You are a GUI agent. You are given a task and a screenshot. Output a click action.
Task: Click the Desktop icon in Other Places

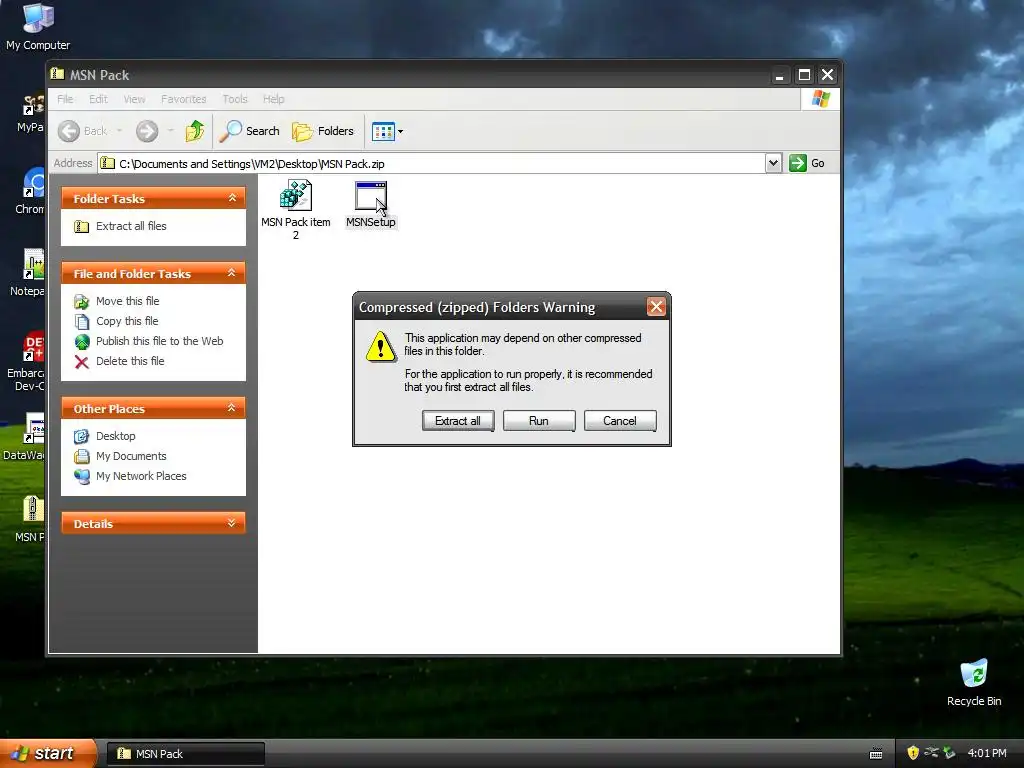pyautogui.click(x=82, y=436)
